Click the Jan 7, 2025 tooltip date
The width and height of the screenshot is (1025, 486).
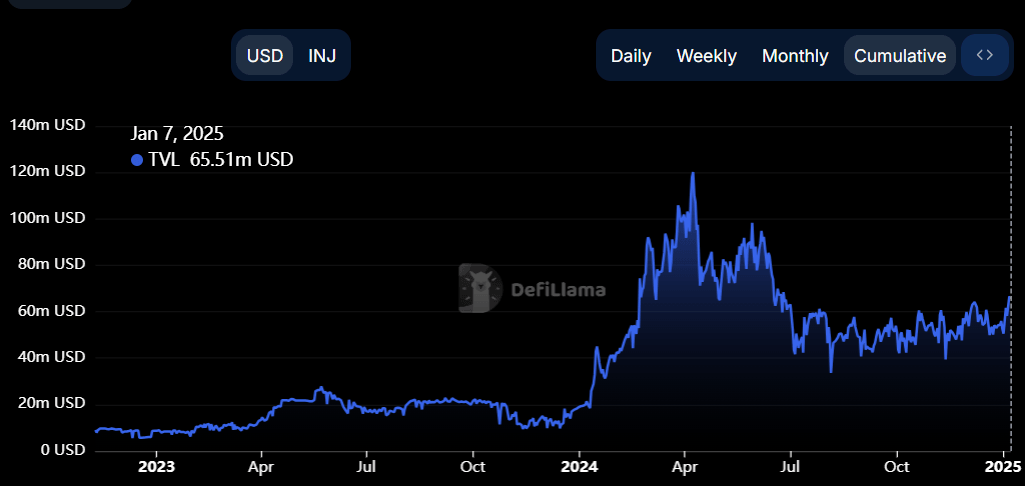pos(177,134)
